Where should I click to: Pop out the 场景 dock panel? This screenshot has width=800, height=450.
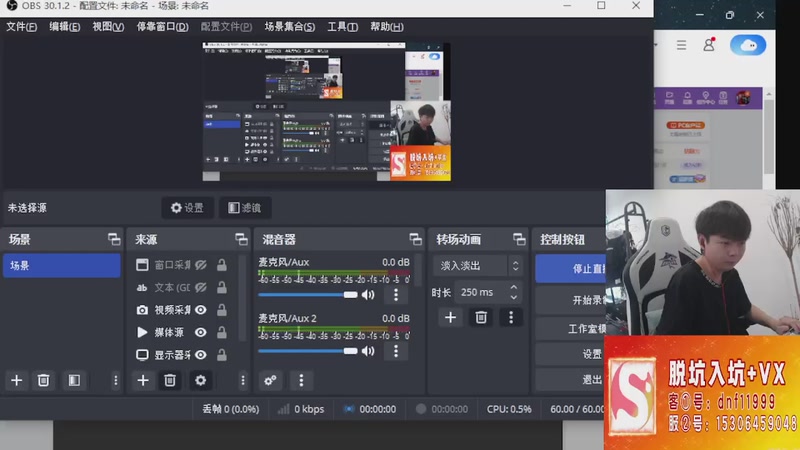tap(114, 239)
